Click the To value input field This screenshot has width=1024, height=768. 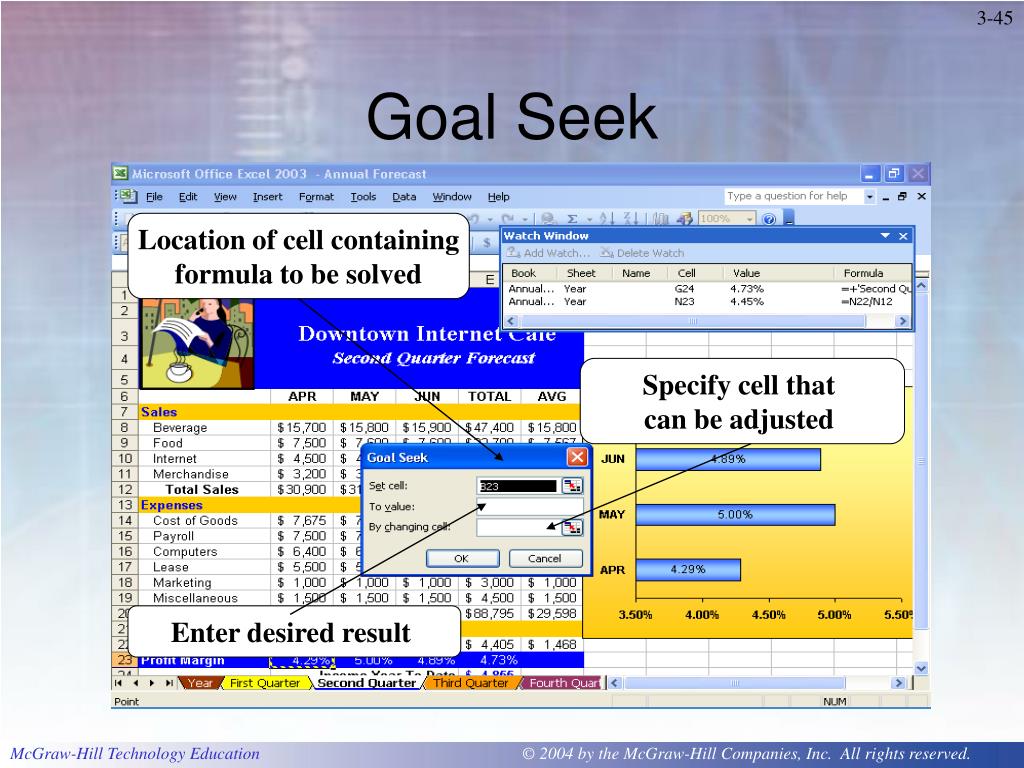(530, 507)
